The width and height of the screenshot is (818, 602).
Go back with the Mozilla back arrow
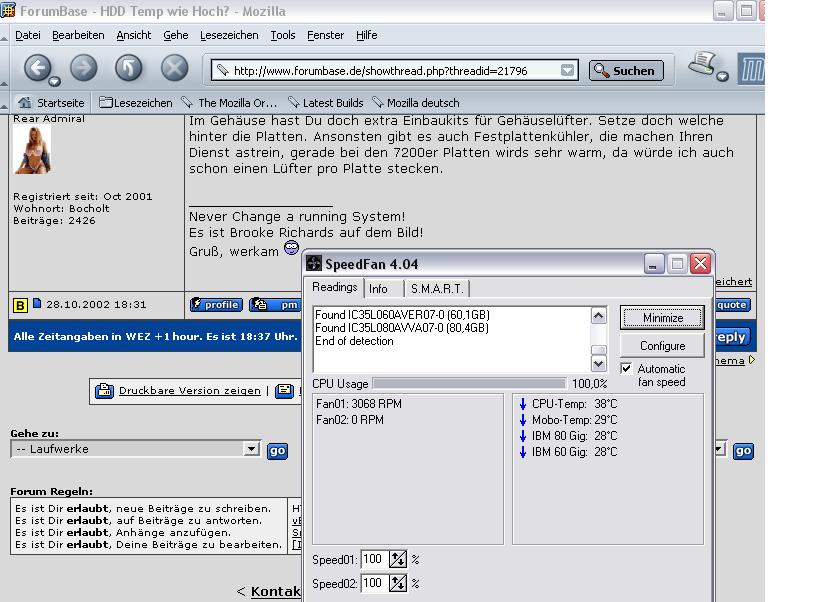(x=37, y=67)
